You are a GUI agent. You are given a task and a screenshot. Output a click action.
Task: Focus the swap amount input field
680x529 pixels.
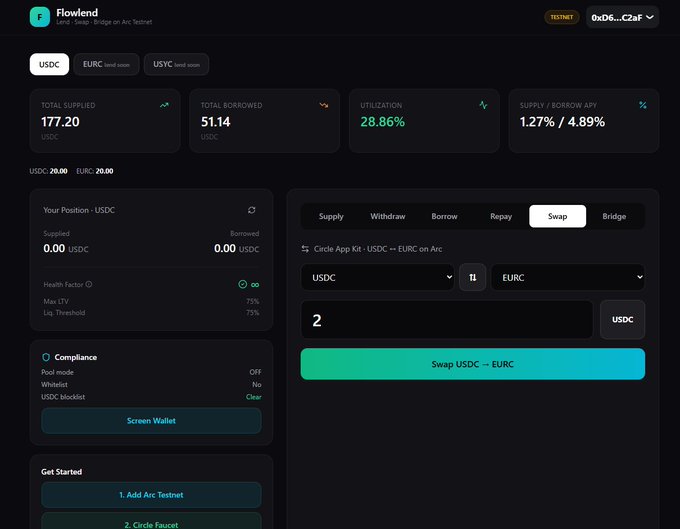click(x=447, y=320)
